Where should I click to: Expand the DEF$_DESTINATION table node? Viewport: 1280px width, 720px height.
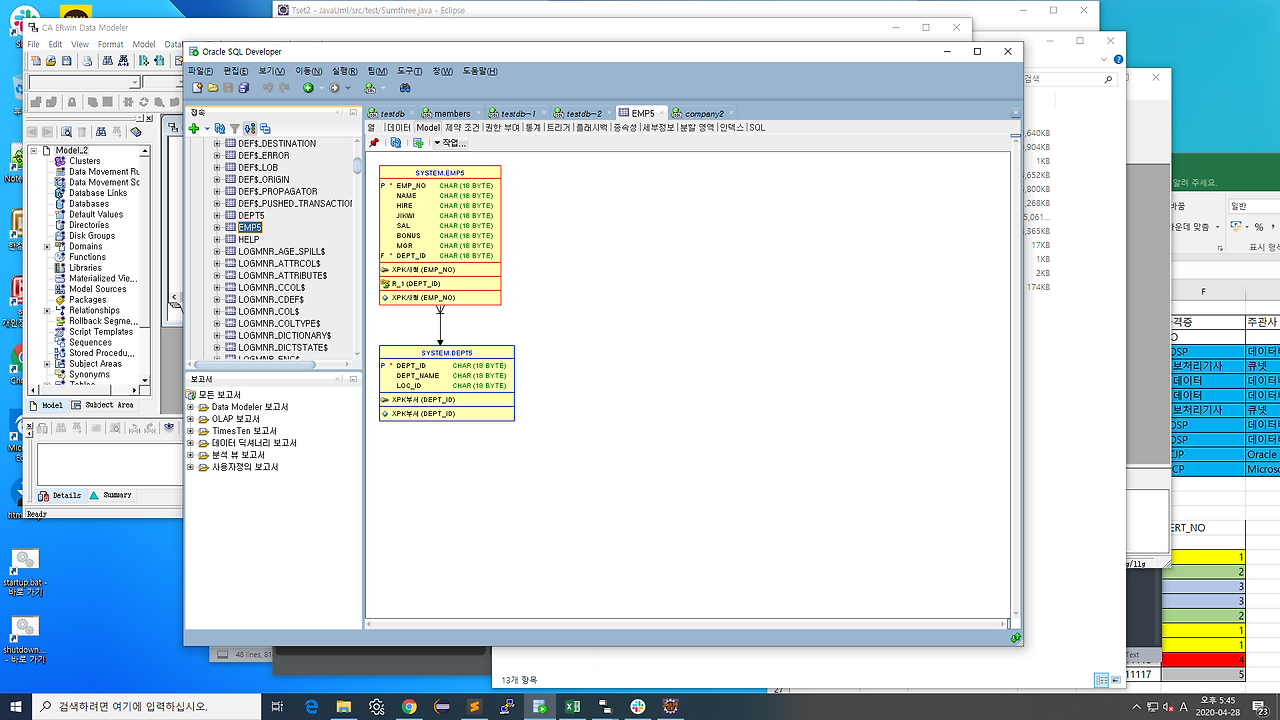click(x=217, y=144)
